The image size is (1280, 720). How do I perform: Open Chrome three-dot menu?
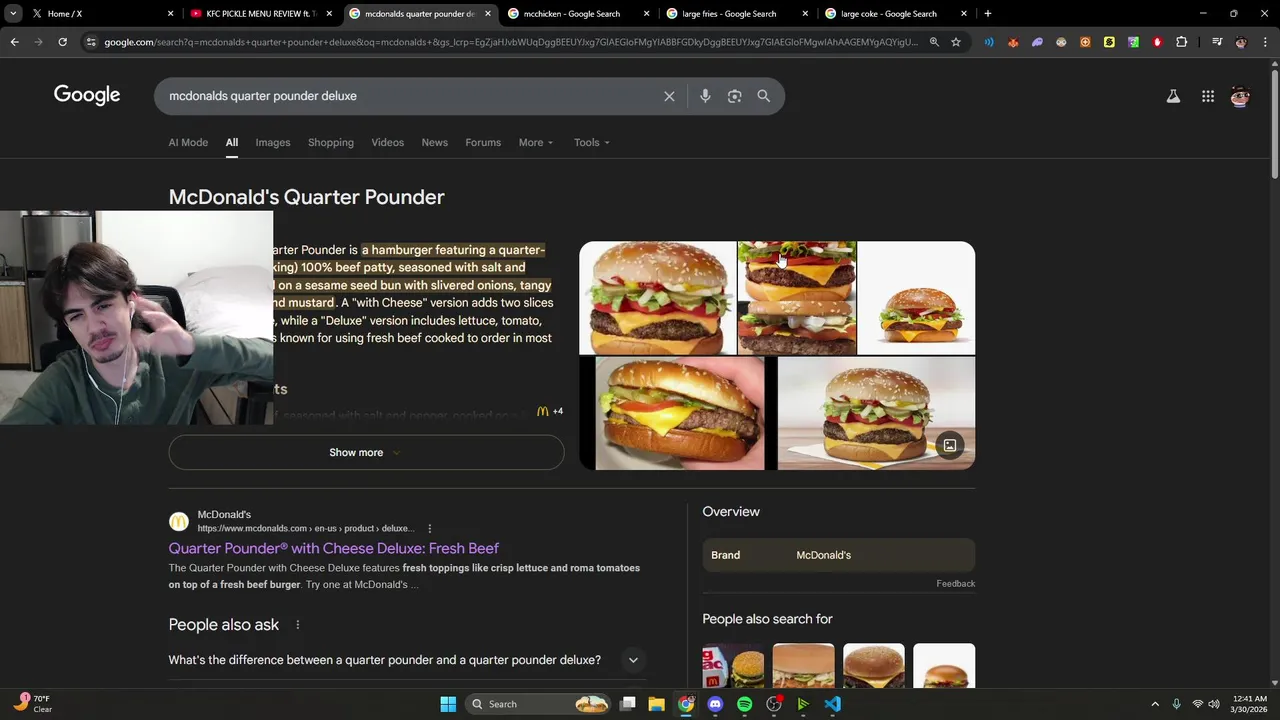1265,42
